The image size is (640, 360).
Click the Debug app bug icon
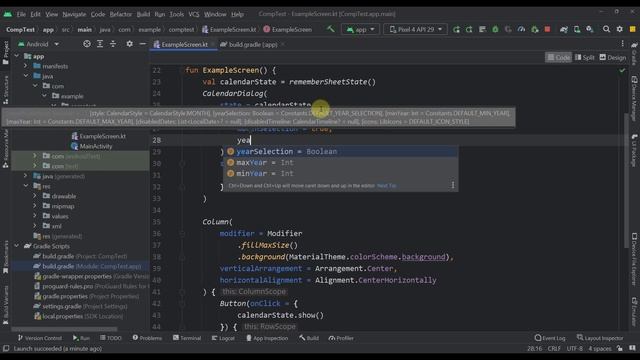coord(496,29)
